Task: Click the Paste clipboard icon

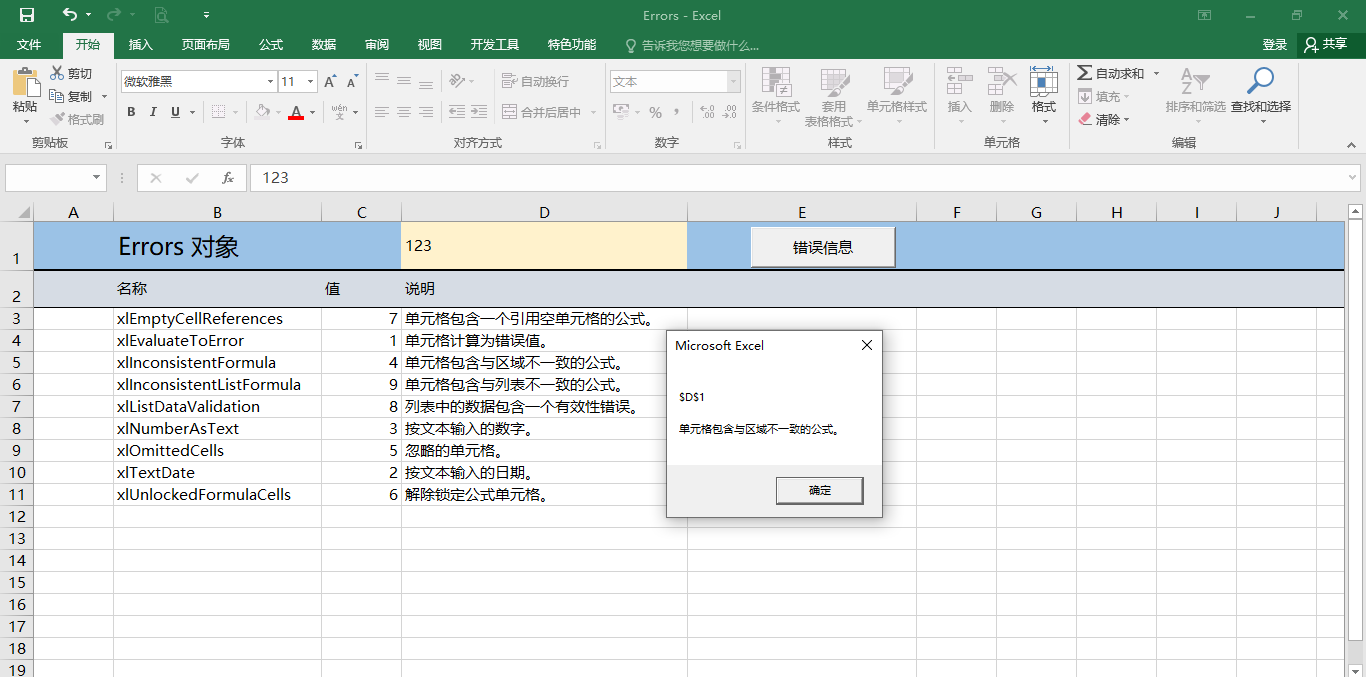Action: 25,83
